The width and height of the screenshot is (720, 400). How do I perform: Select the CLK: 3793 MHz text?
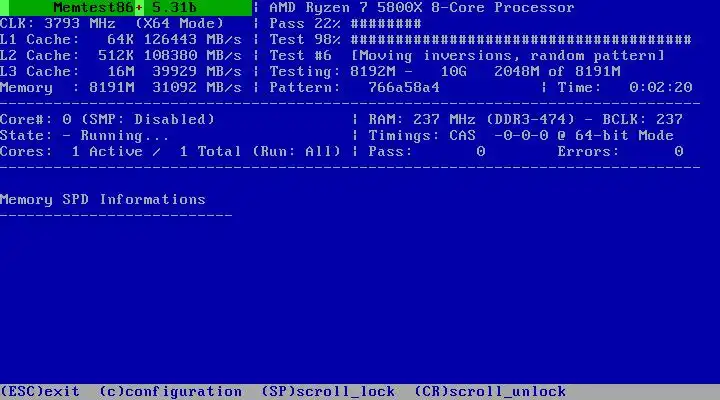point(58,23)
